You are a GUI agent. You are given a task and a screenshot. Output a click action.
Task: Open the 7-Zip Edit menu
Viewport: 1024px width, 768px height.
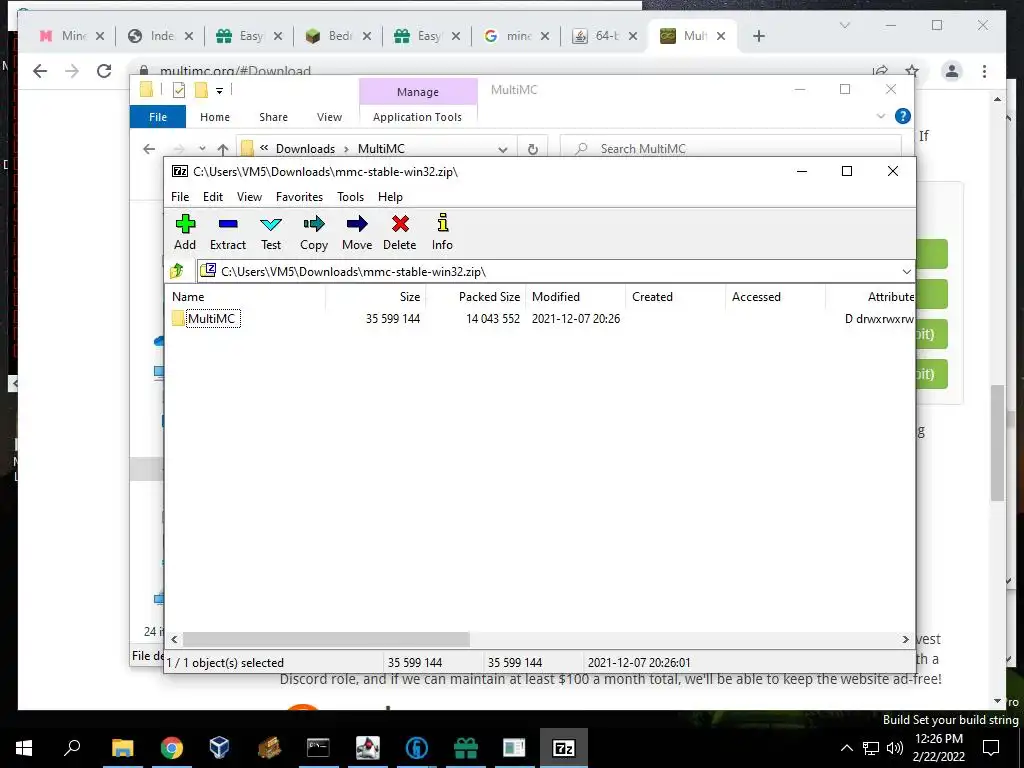(x=213, y=197)
